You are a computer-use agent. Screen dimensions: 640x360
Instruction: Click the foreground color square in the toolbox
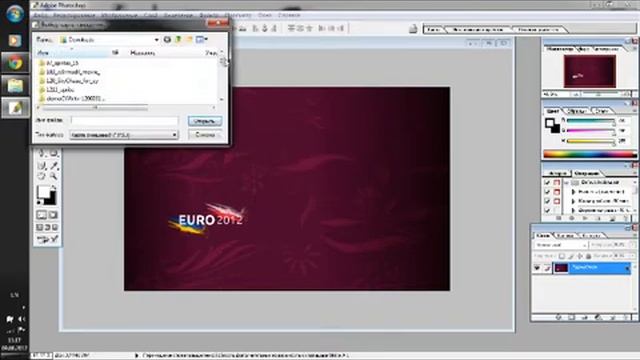43,192
